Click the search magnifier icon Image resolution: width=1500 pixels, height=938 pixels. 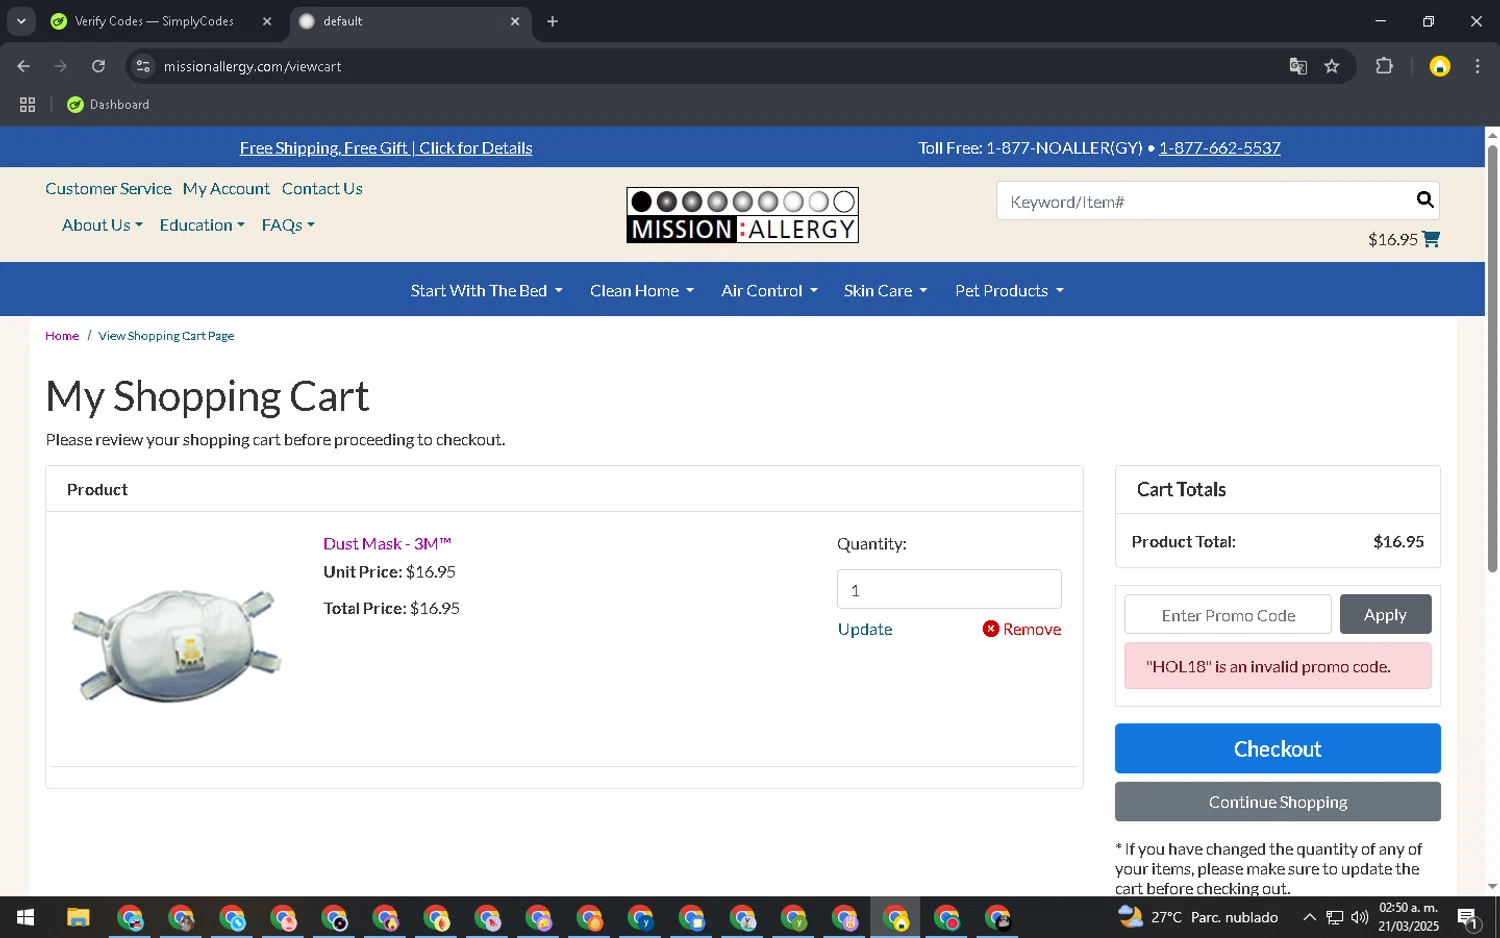tap(1425, 200)
